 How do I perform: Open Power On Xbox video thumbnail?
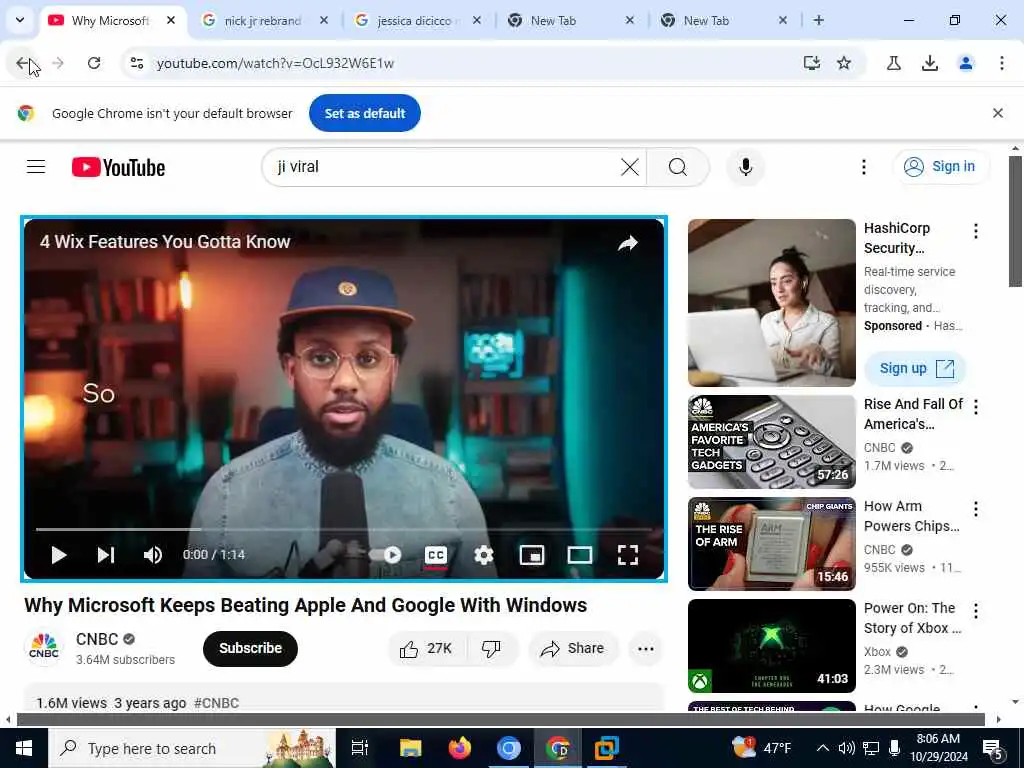click(x=771, y=646)
